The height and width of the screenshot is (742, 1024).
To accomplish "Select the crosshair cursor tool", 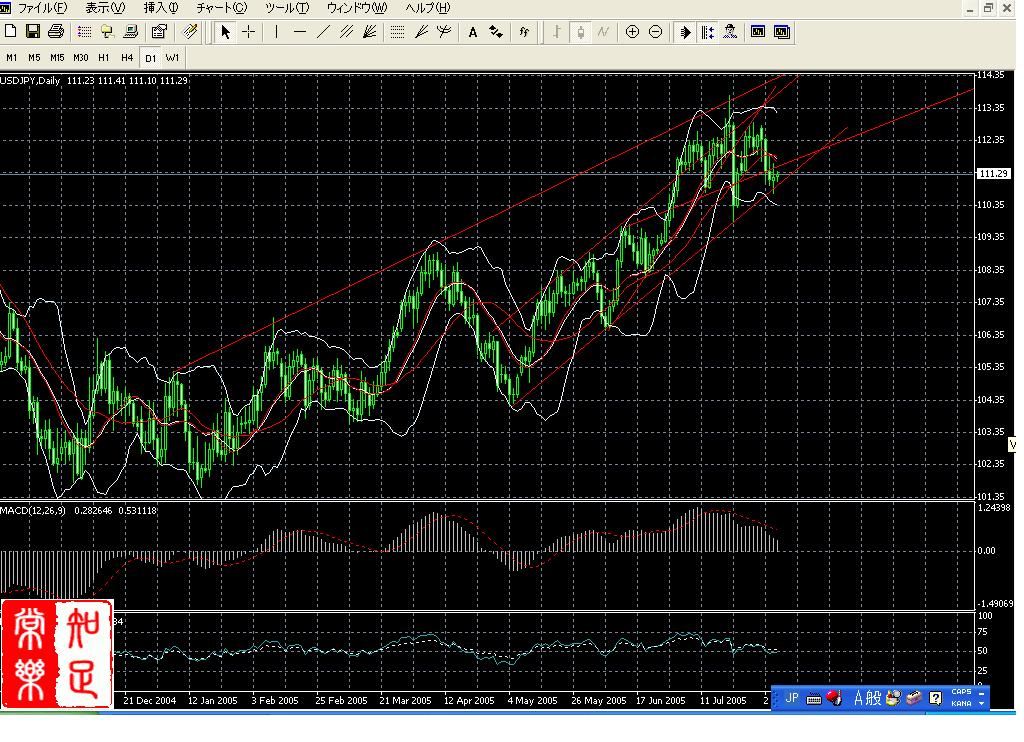I will (249, 32).
